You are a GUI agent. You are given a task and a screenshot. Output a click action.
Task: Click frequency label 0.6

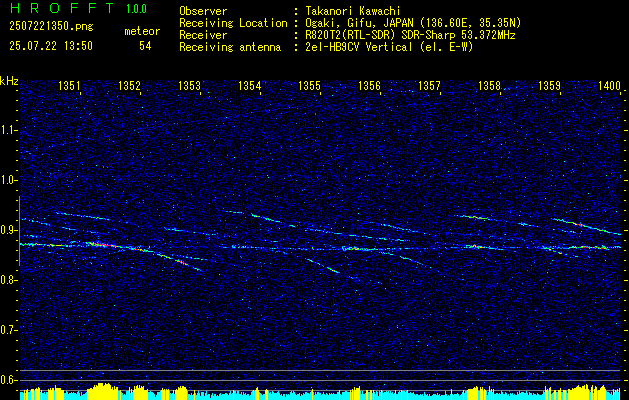[8, 380]
